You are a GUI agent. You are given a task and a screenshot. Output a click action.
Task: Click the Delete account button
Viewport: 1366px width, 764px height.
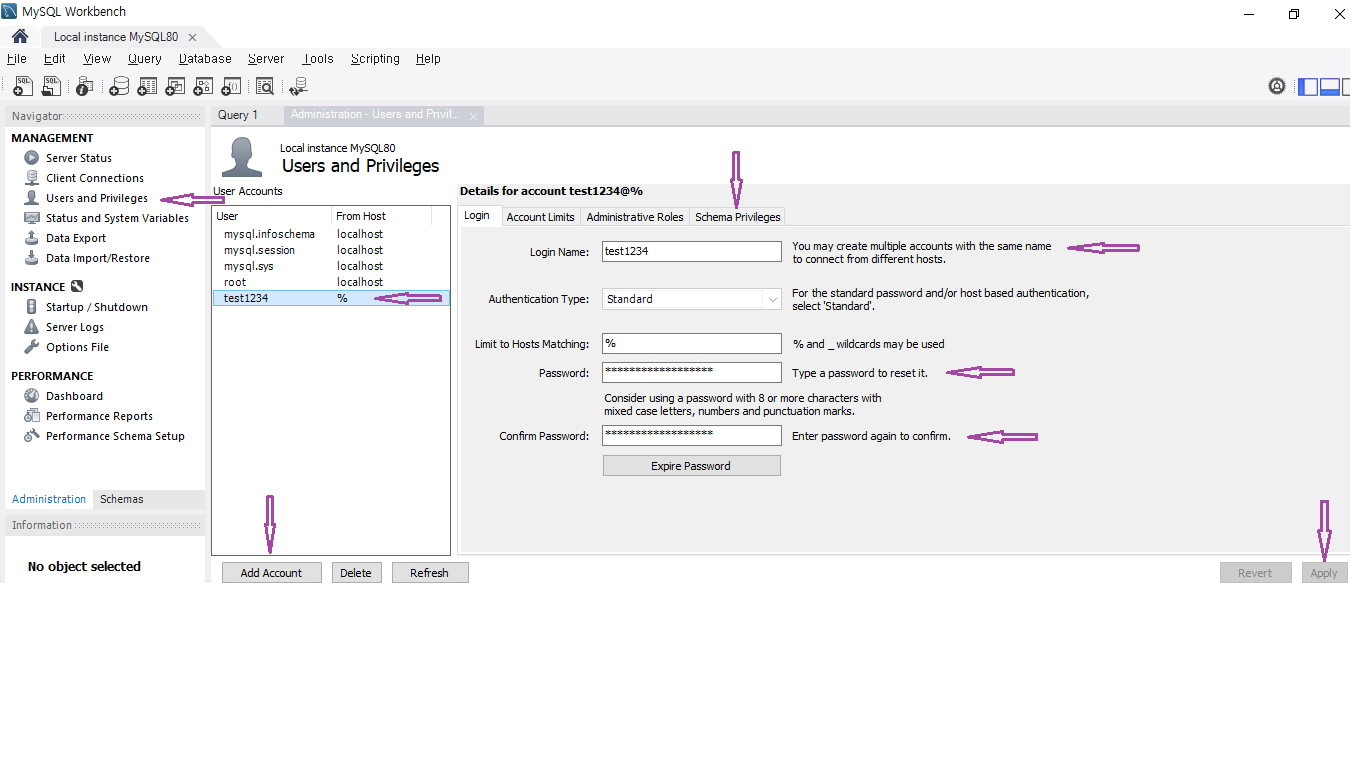[356, 573]
